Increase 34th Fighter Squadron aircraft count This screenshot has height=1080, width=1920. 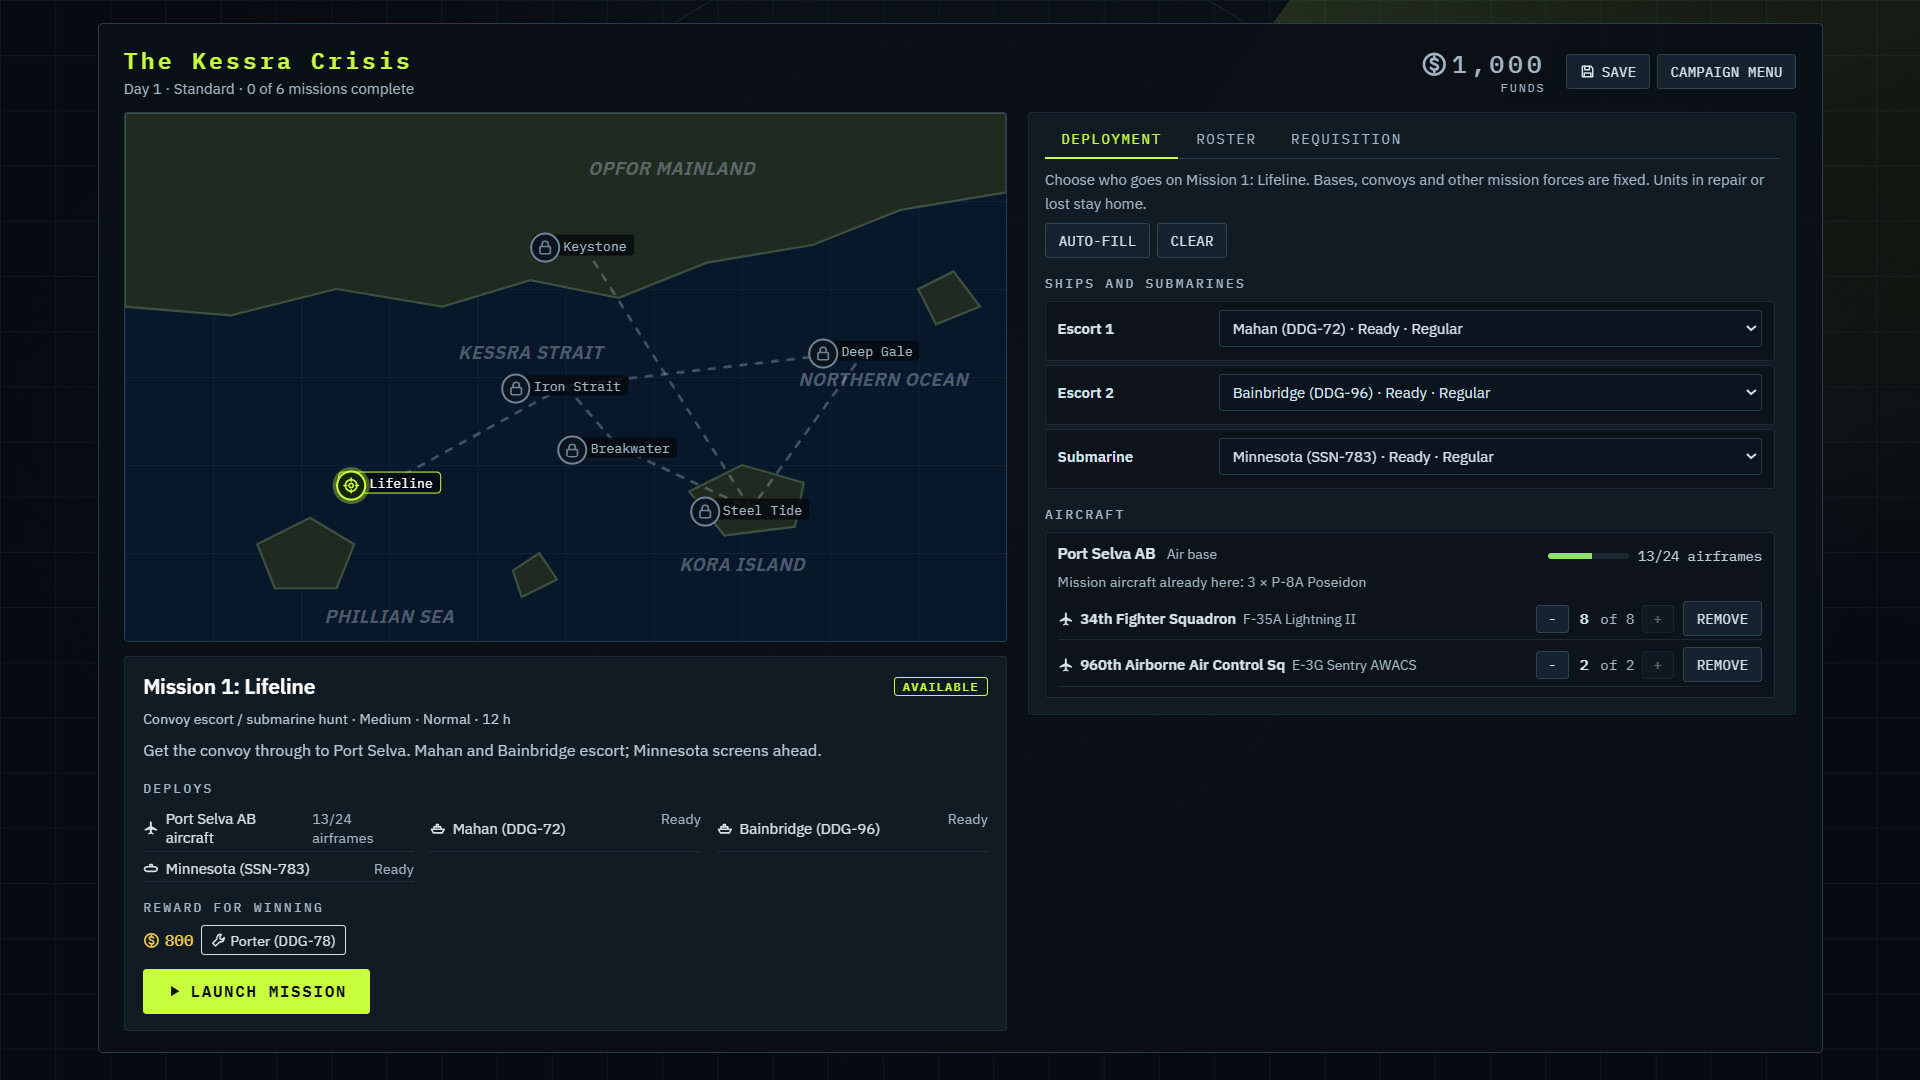[1657, 620]
